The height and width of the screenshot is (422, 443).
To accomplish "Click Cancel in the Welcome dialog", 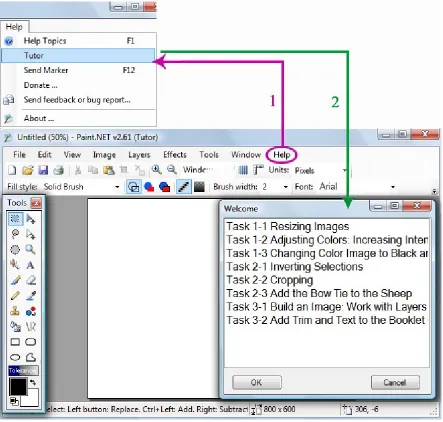I will click(395, 382).
